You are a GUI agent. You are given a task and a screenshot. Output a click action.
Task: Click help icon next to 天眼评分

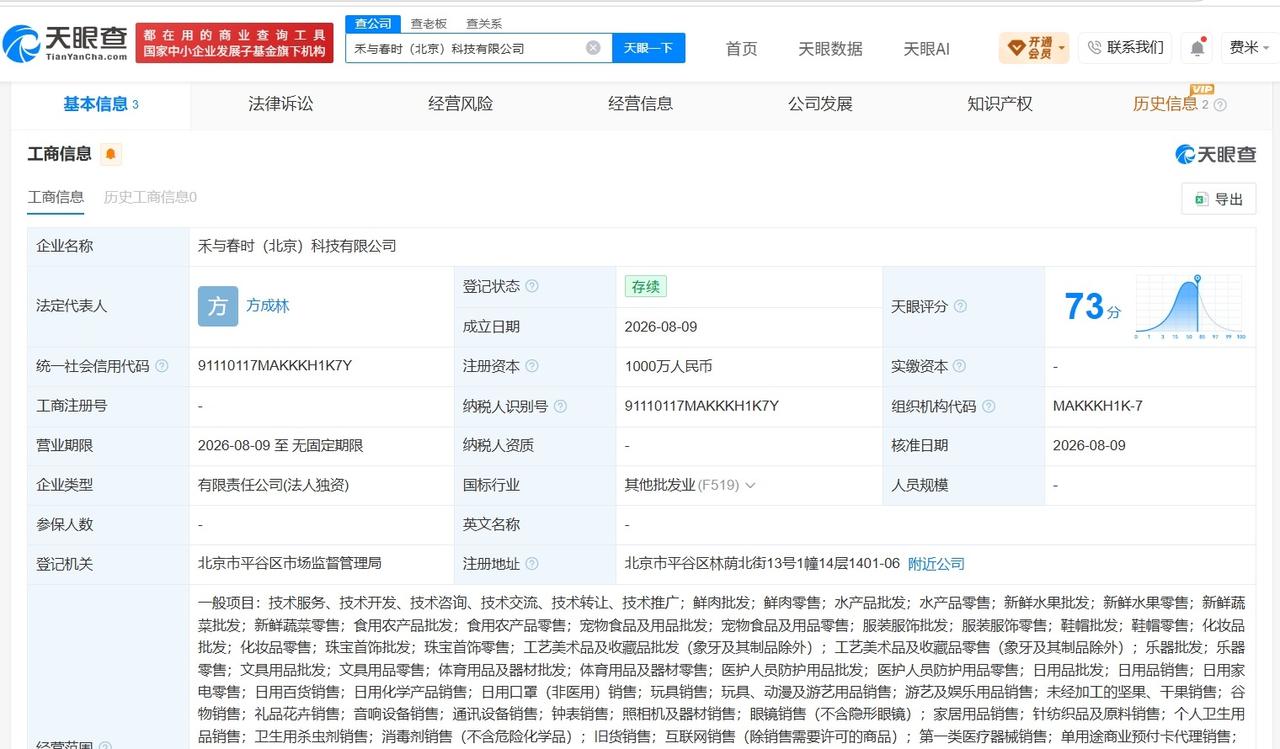coord(960,306)
